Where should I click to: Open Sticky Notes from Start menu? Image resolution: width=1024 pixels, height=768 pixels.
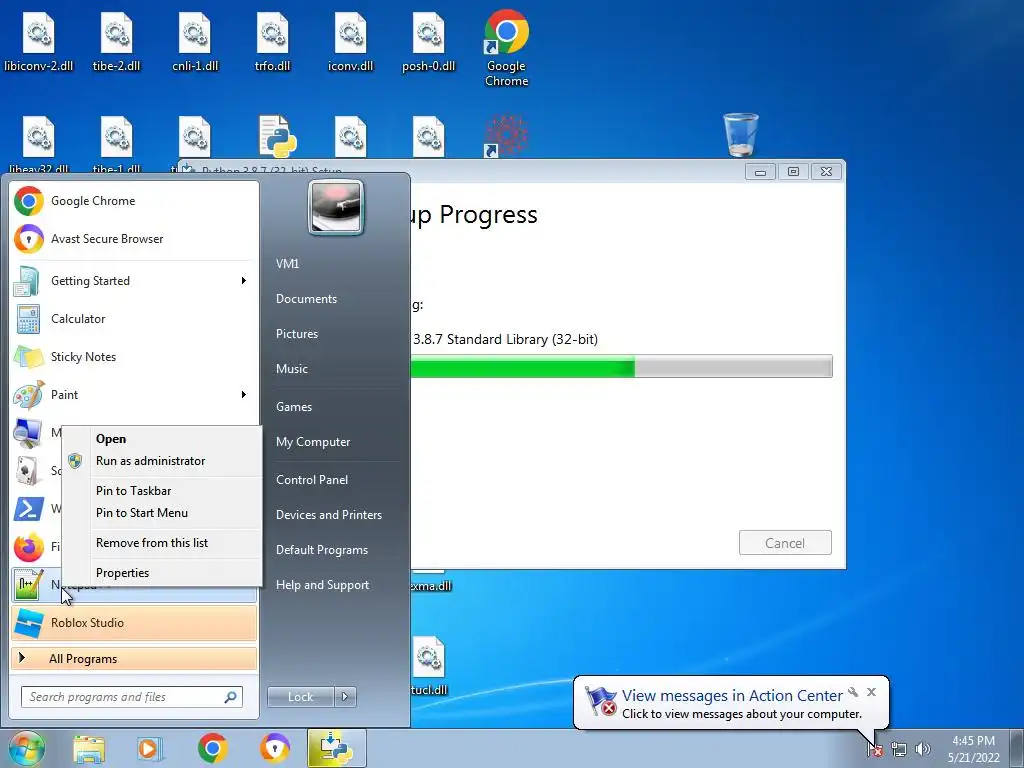coord(134,357)
